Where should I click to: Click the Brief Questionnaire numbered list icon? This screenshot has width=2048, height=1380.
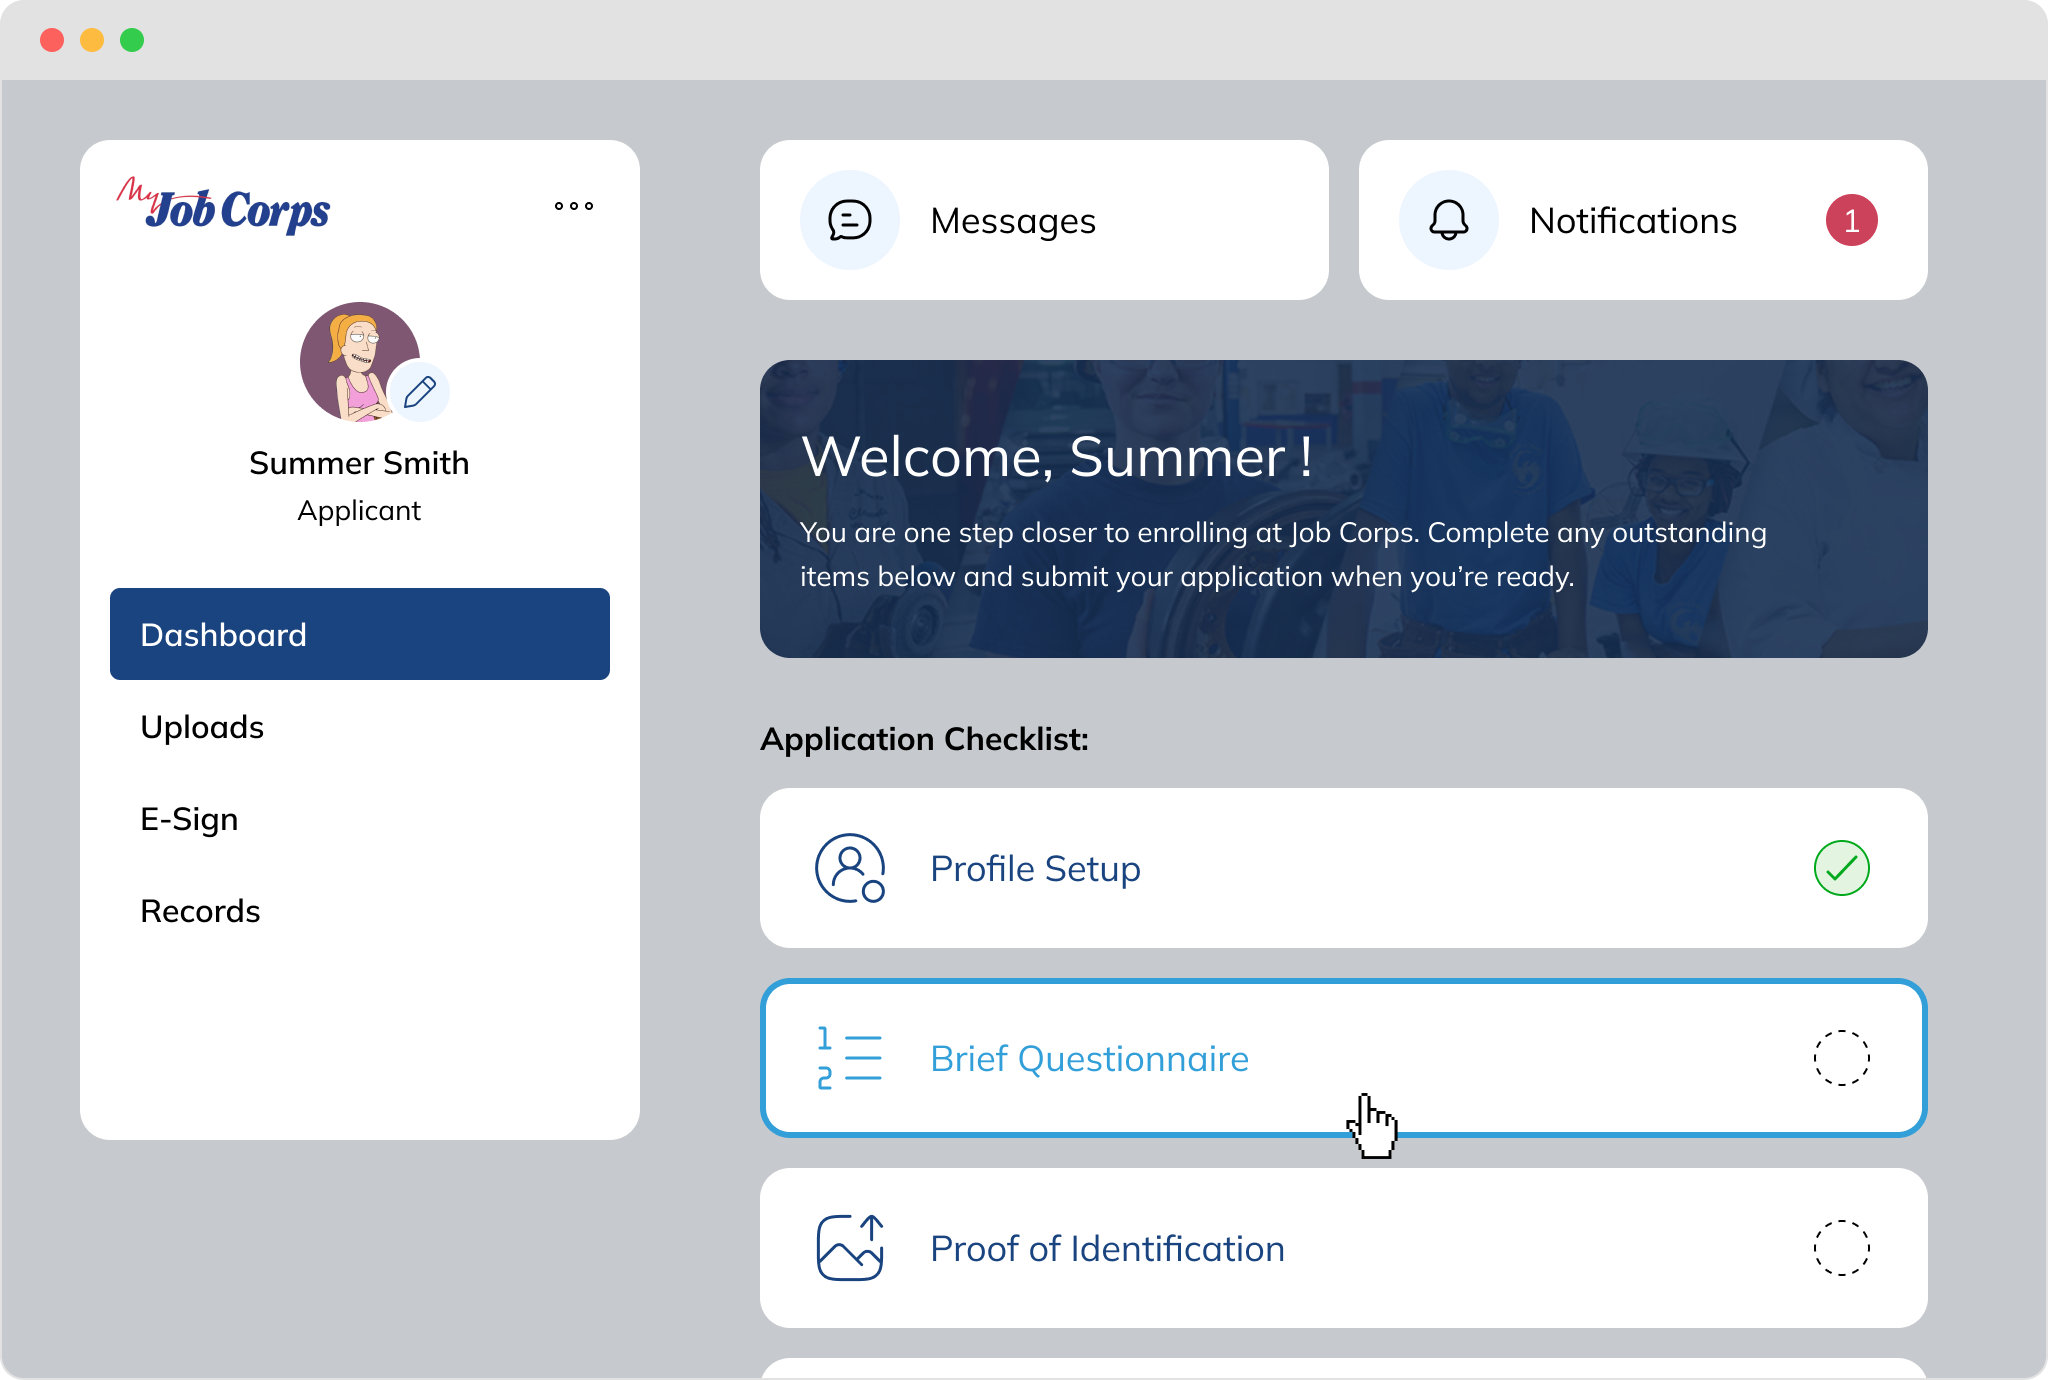point(849,1058)
